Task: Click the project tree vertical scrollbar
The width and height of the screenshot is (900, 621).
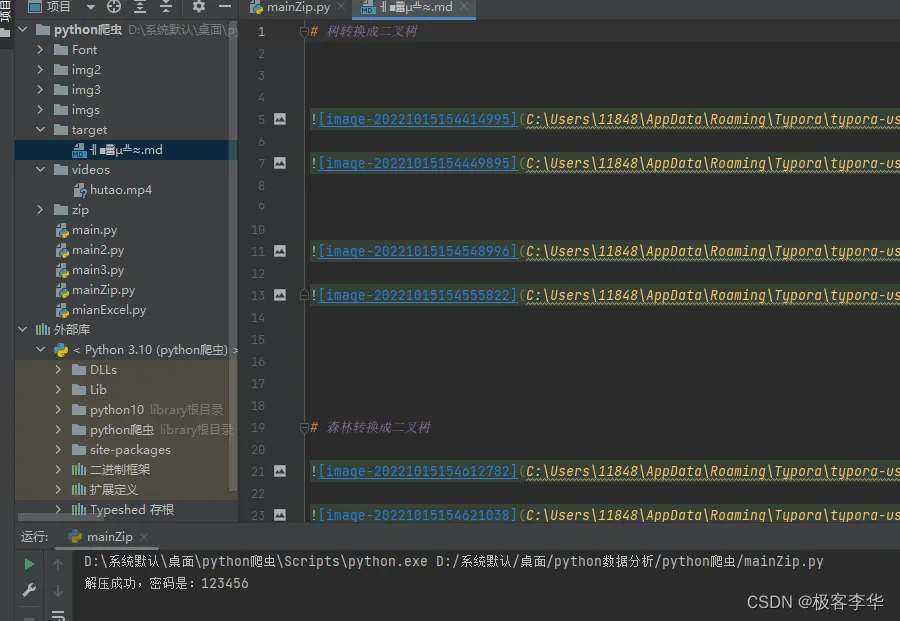Action: coord(233,258)
